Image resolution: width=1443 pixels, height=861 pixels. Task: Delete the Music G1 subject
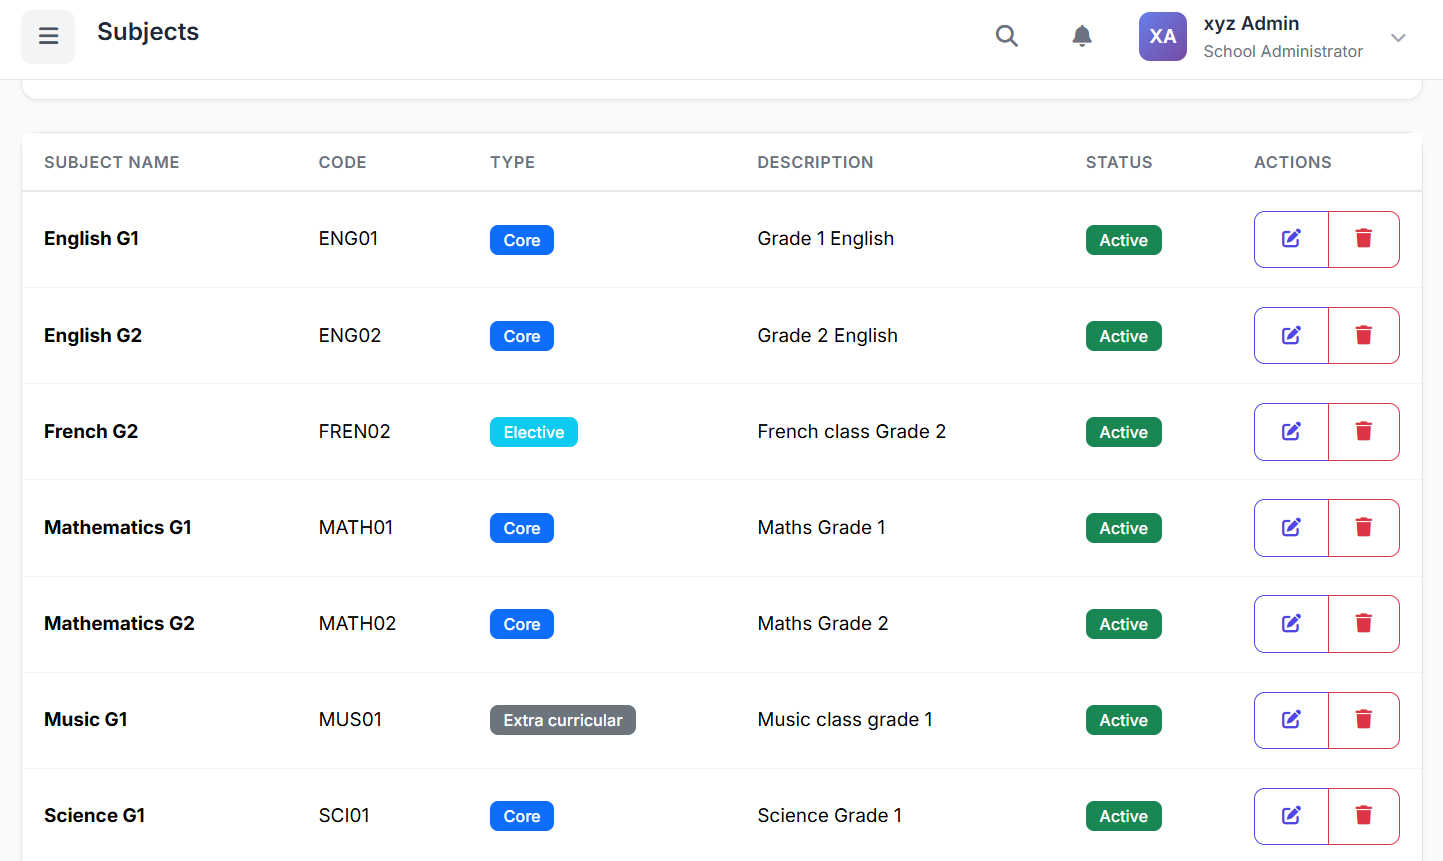1363,720
